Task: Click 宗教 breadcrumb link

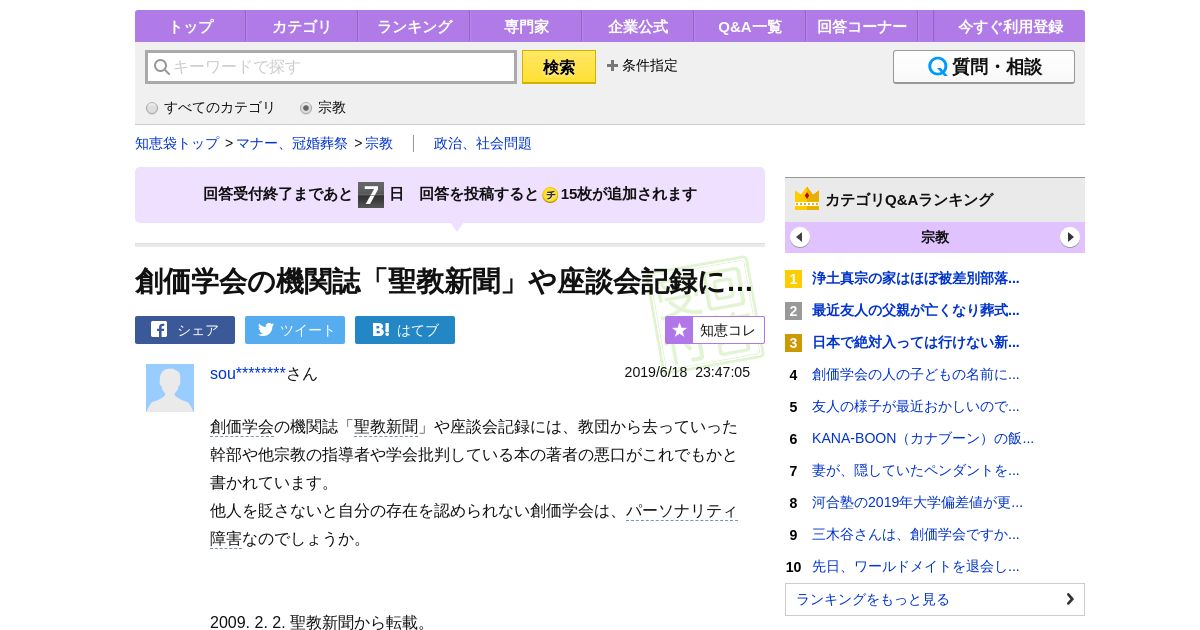Action: pyautogui.click(x=379, y=143)
